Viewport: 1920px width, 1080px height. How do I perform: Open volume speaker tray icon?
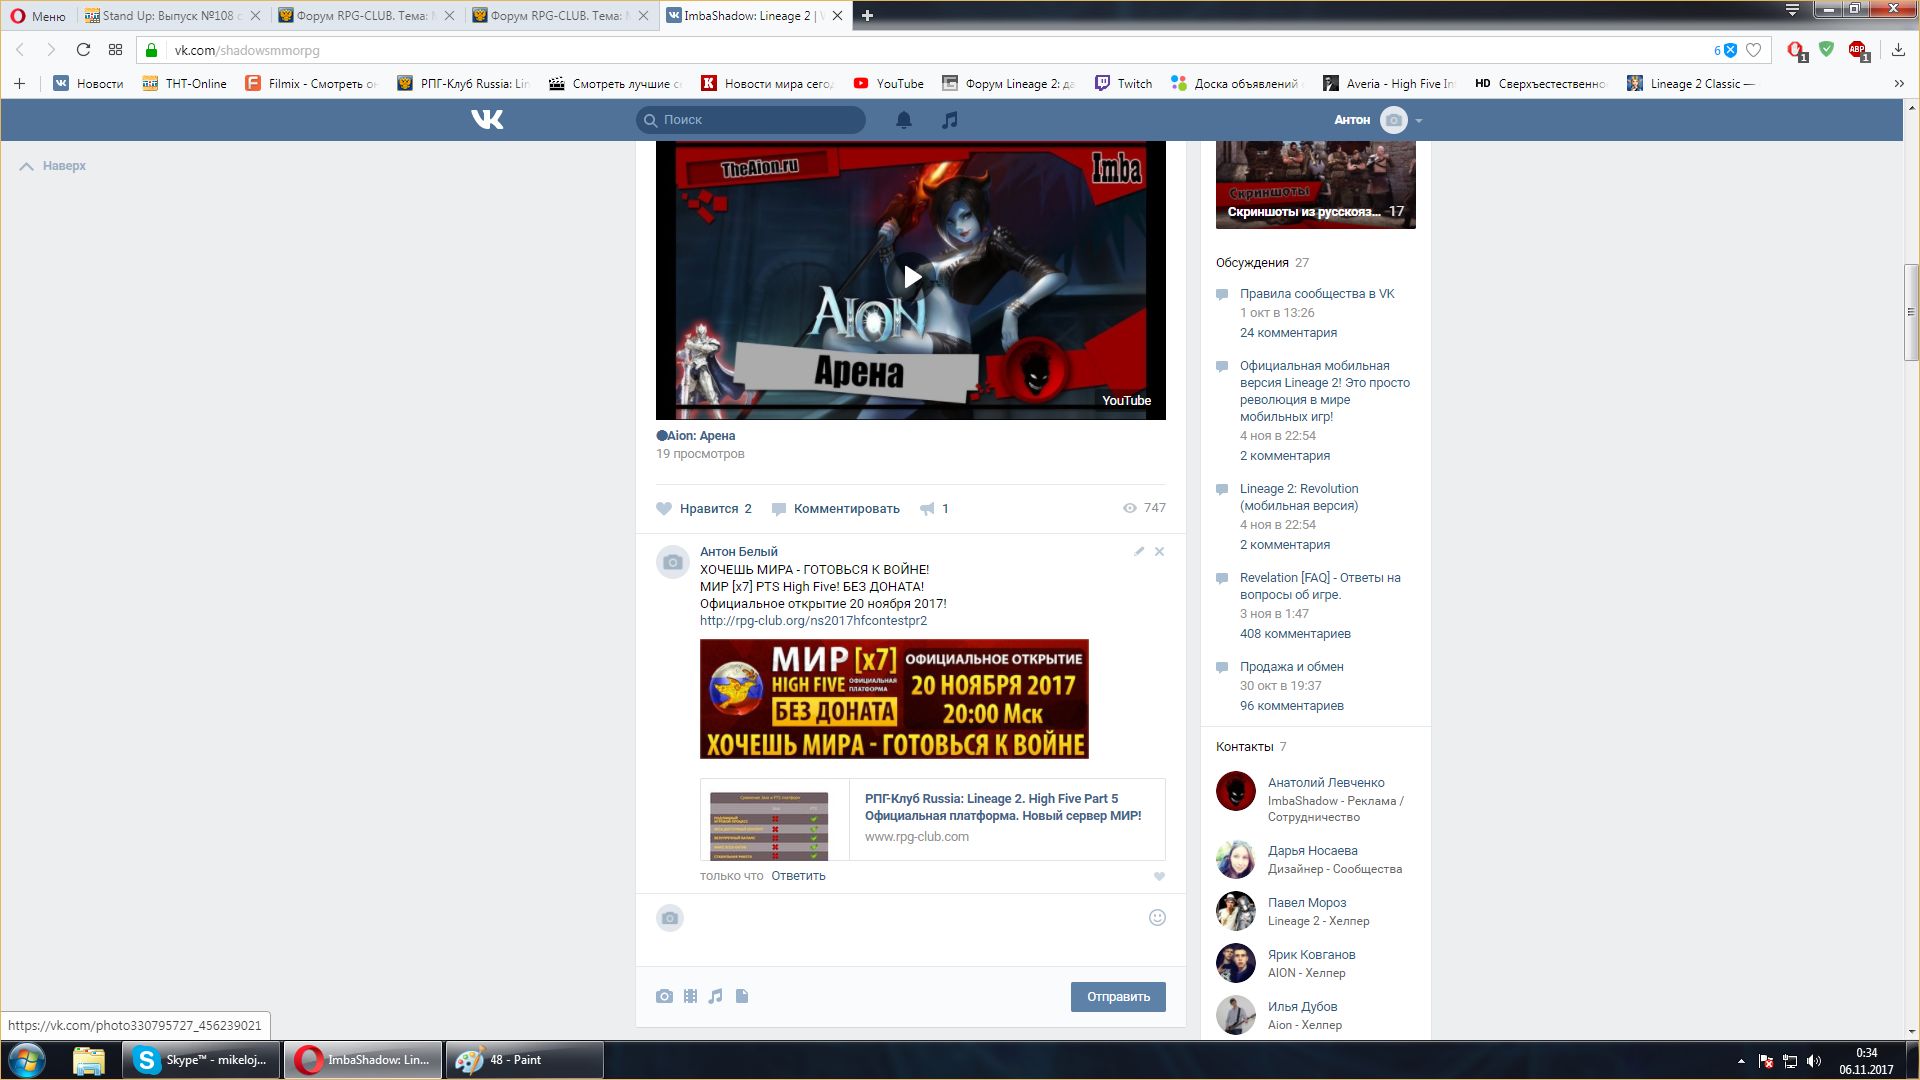[1814, 1061]
